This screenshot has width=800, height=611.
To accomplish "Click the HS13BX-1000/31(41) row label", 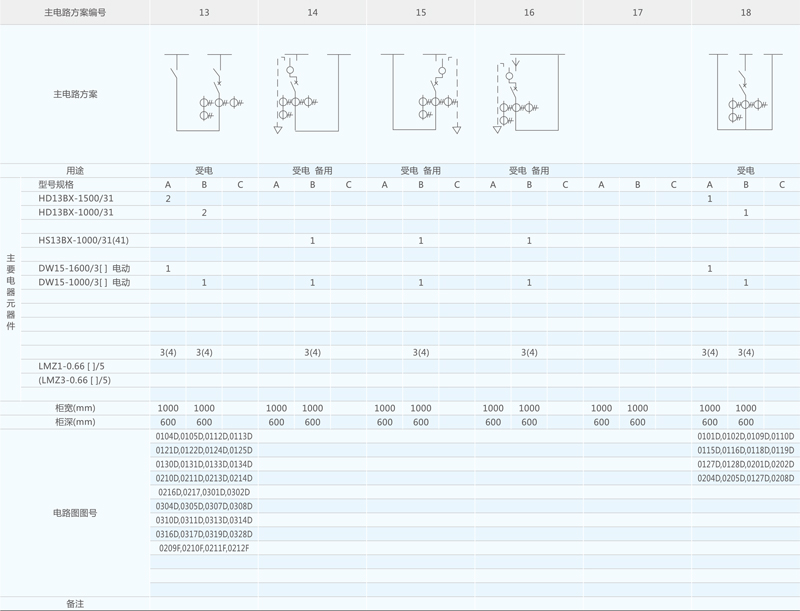I will pyautogui.click(x=84, y=240).
